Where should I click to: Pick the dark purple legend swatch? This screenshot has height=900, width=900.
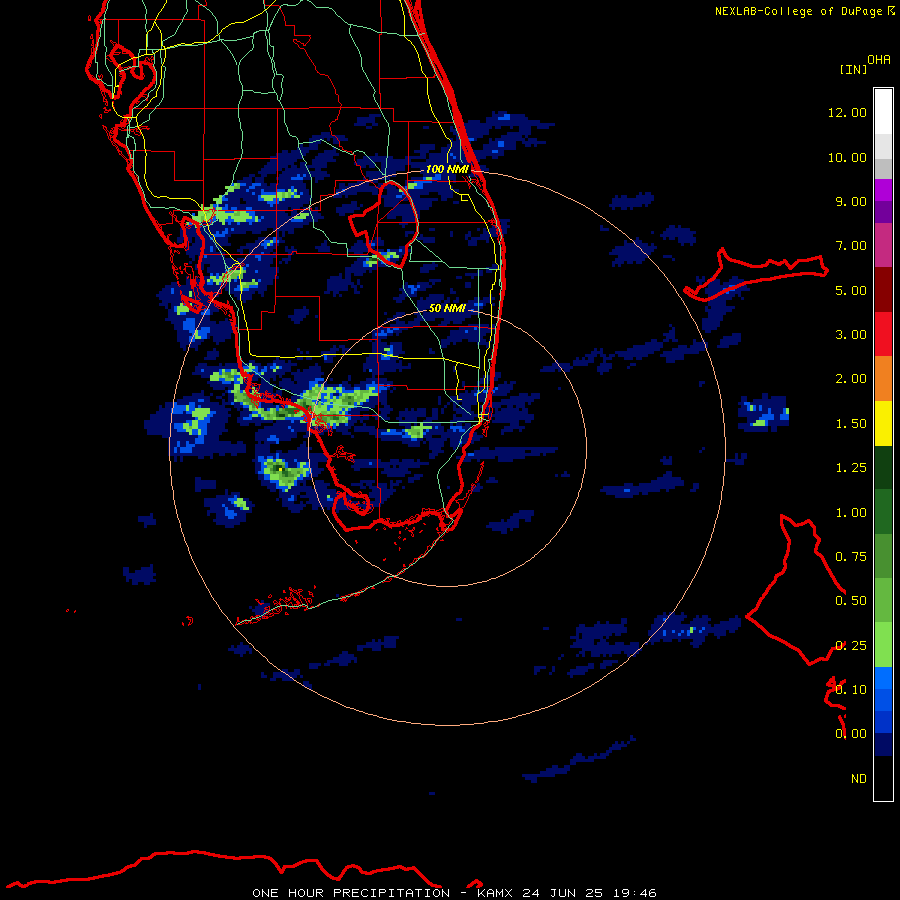point(883,212)
